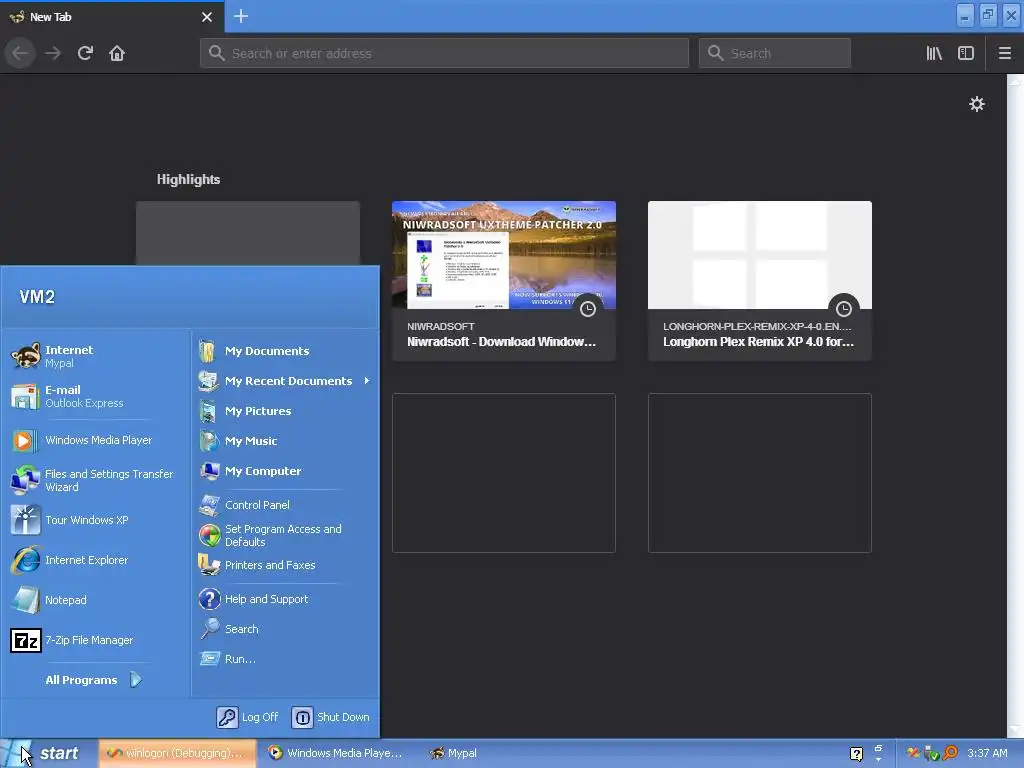The height and width of the screenshot is (768, 1024).
Task: Click into the browser Search box
Action: click(775, 53)
